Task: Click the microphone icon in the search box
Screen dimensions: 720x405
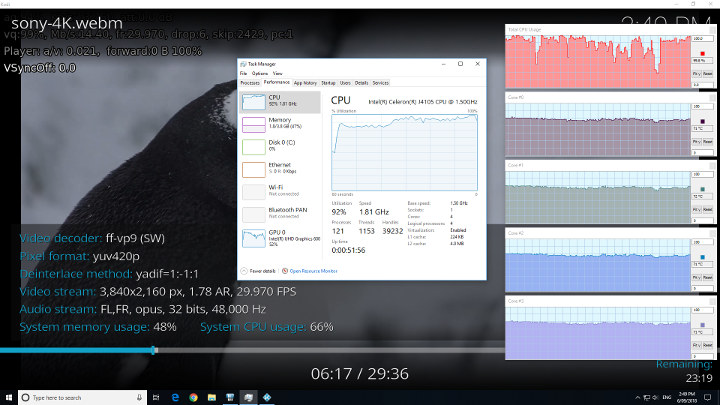Action: coord(139,398)
